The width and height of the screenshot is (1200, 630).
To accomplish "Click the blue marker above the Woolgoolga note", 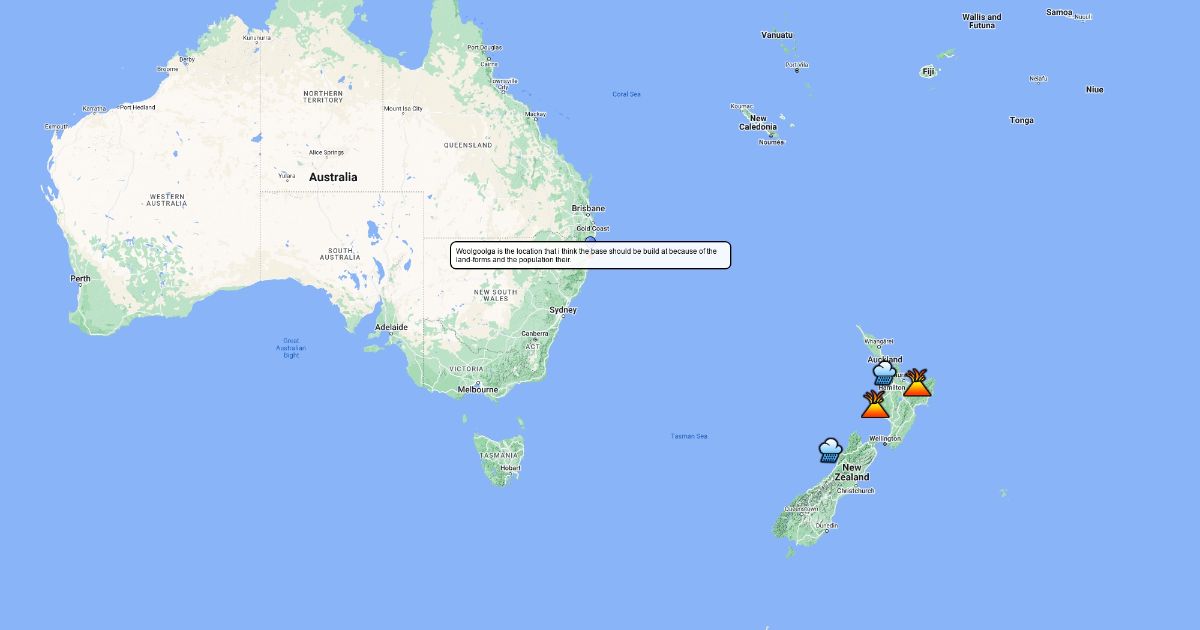I will coord(590,241).
